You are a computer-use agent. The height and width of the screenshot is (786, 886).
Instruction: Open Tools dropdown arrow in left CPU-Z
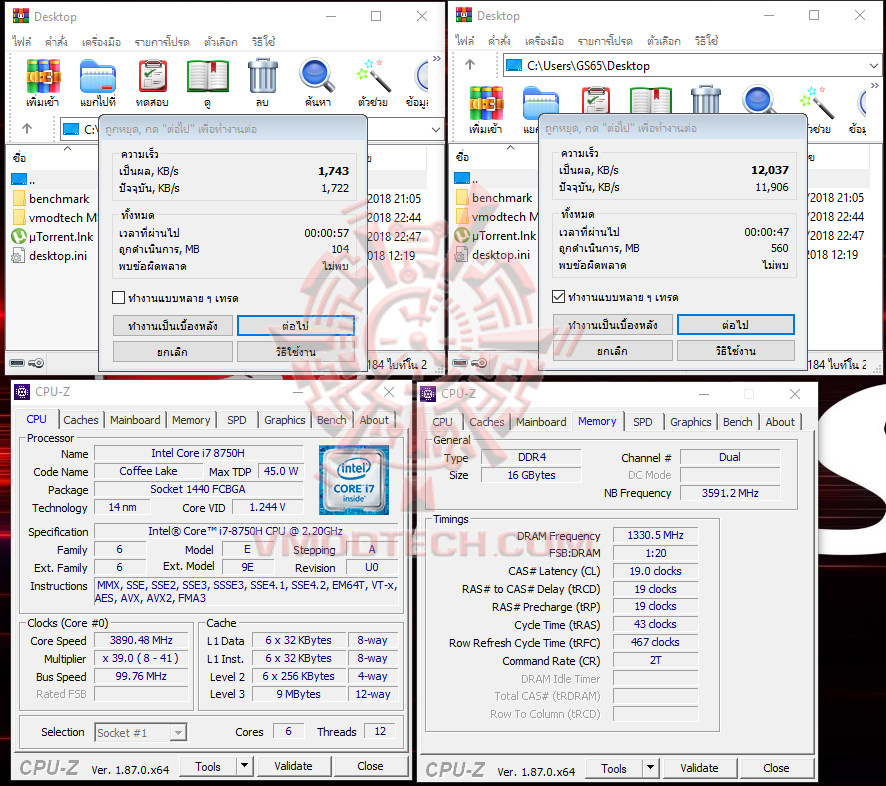[x=245, y=766]
